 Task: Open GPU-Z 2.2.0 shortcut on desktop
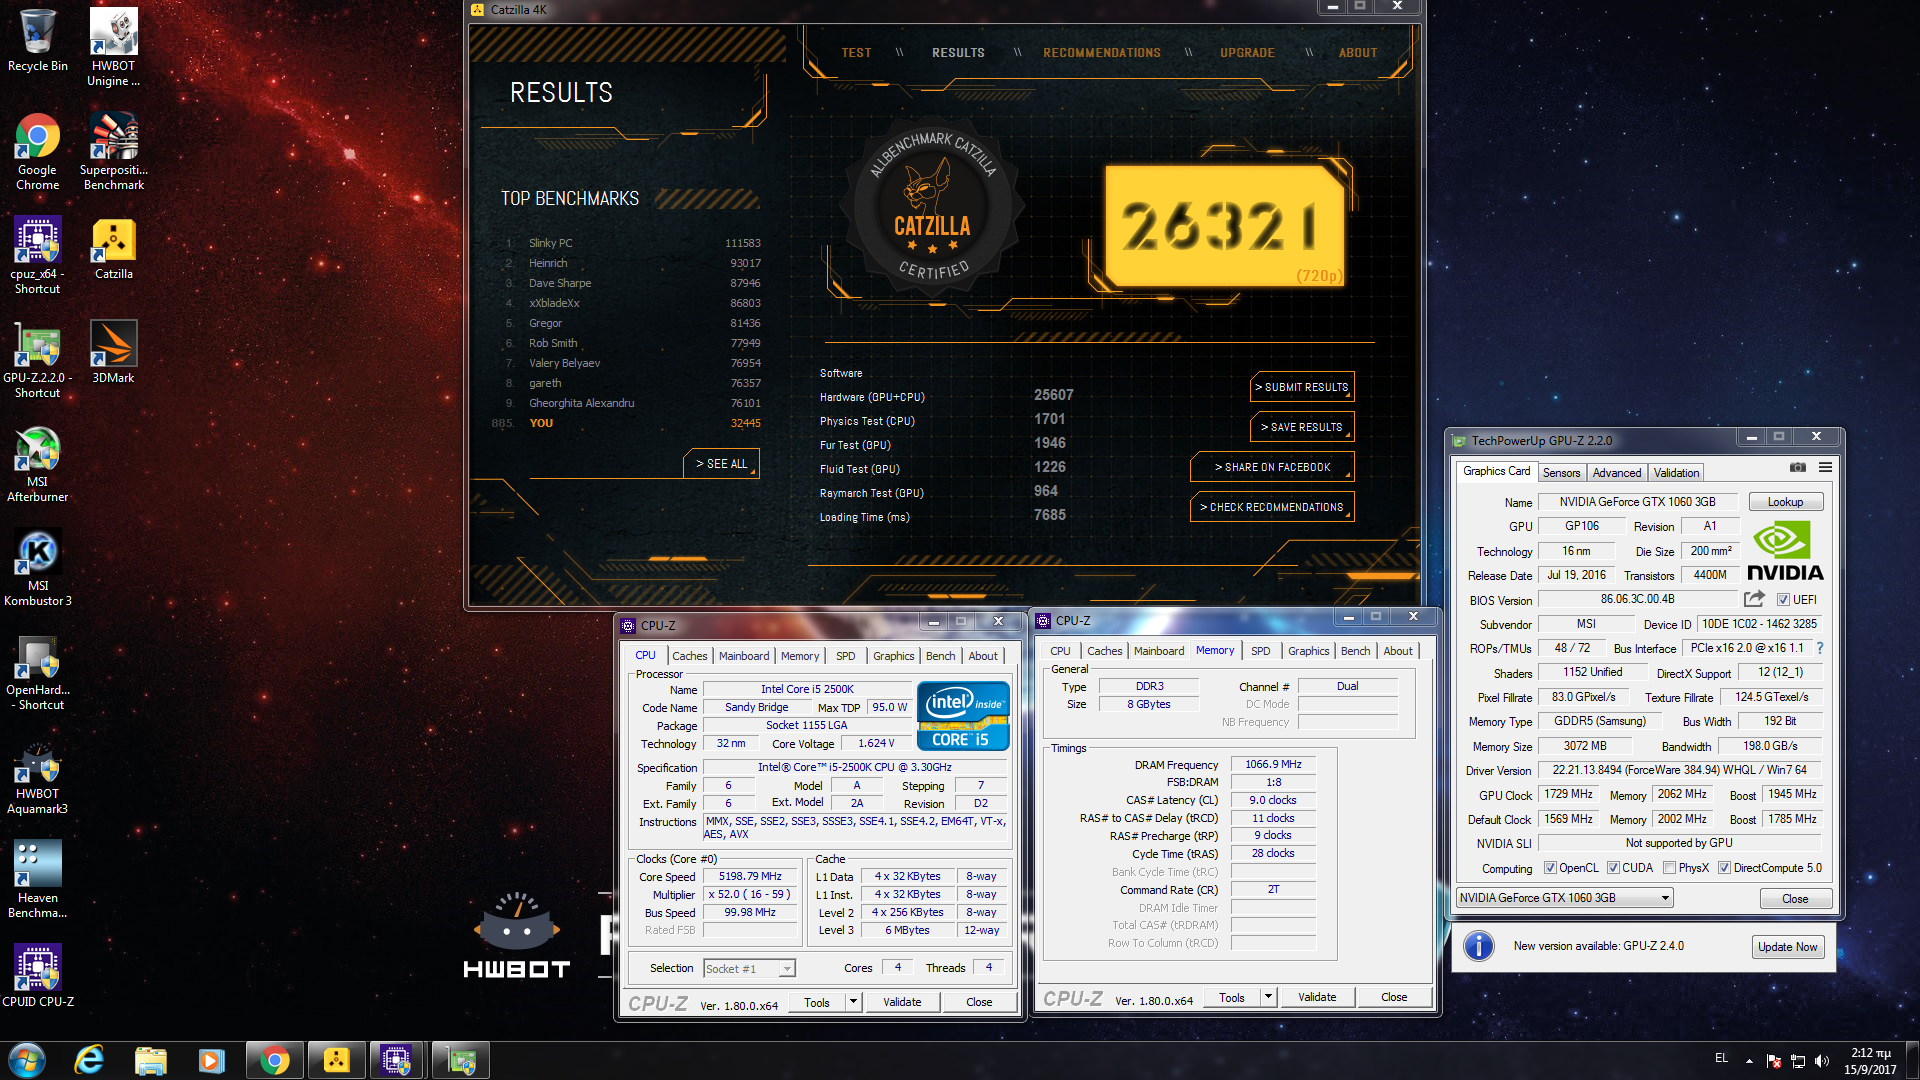(37, 359)
